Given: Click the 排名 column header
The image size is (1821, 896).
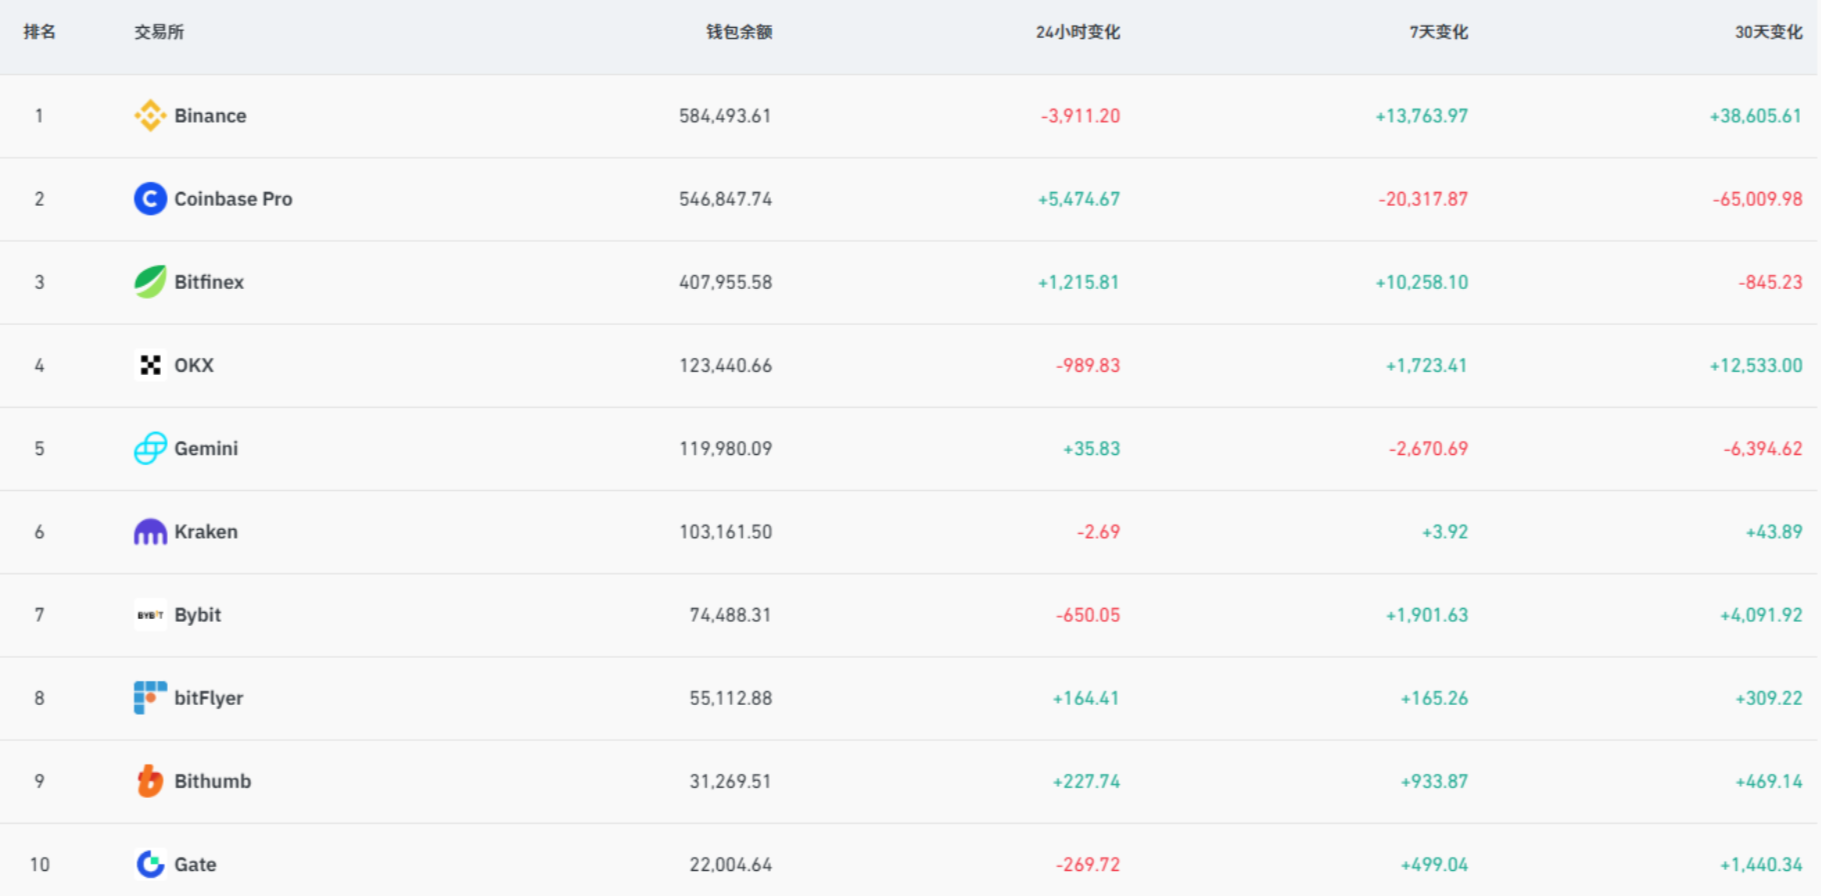Looking at the screenshot, I should [x=40, y=32].
